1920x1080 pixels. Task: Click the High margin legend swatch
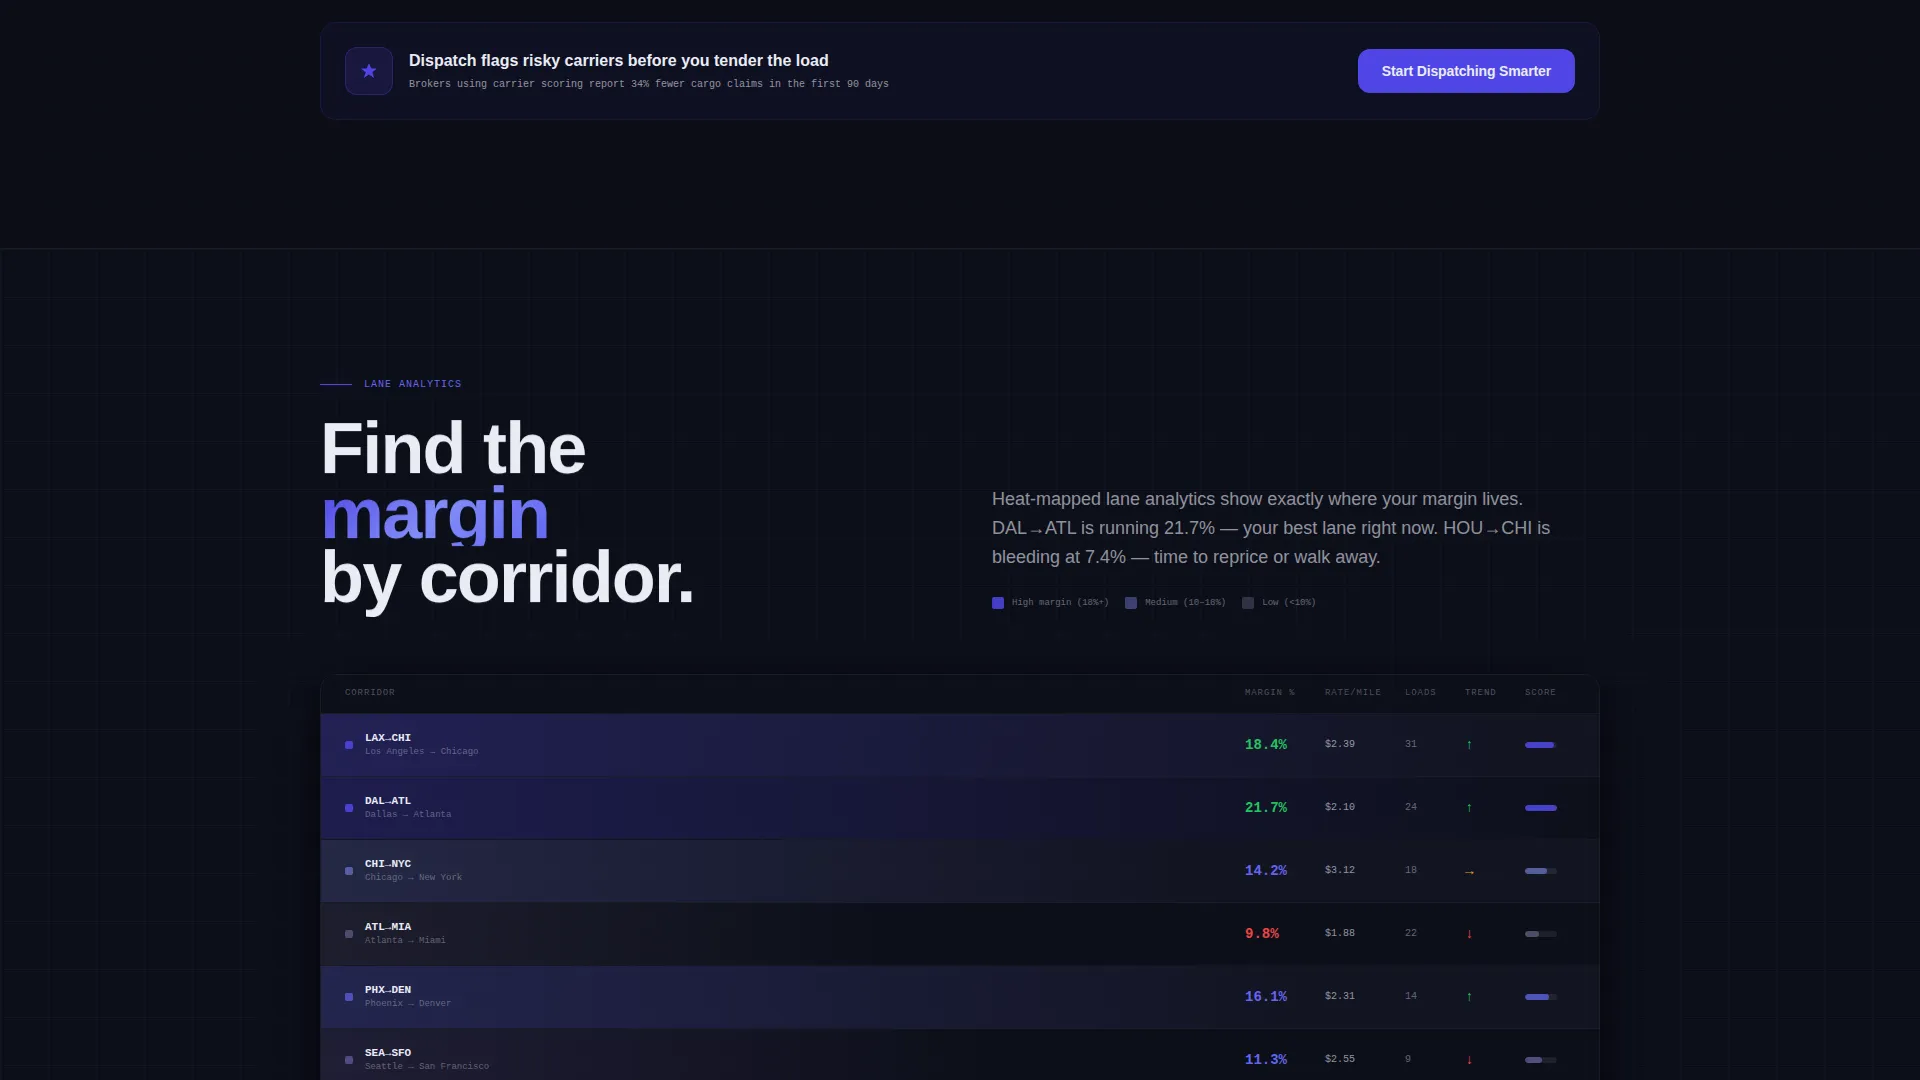(998, 603)
